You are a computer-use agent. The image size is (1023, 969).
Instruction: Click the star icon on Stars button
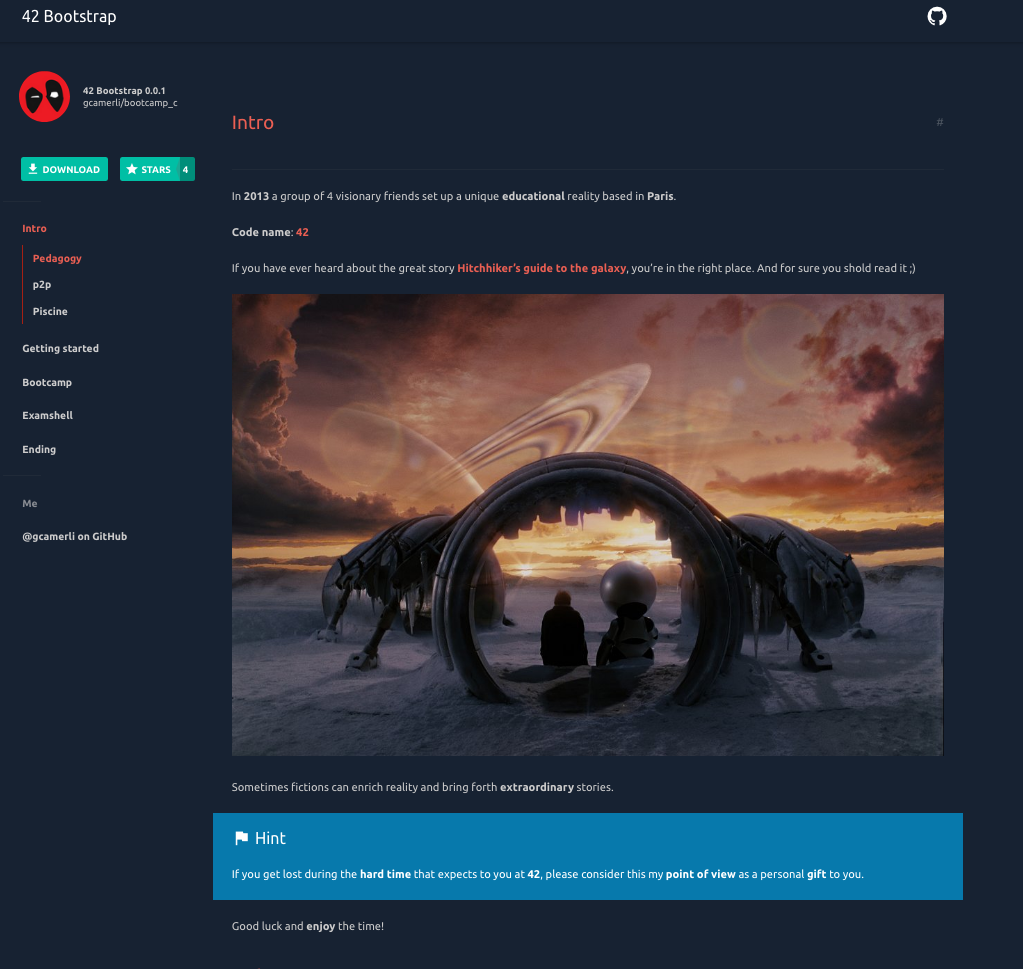click(x=132, y=170)
